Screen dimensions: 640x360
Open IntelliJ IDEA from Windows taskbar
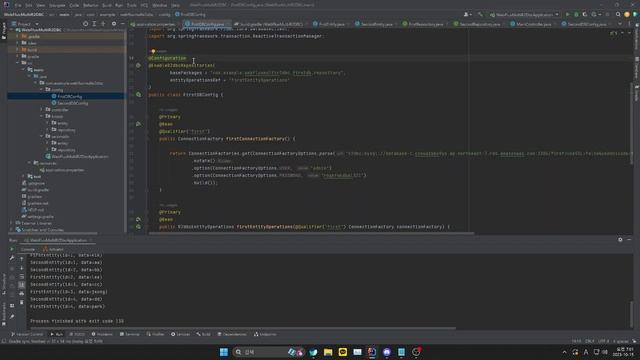372,352
